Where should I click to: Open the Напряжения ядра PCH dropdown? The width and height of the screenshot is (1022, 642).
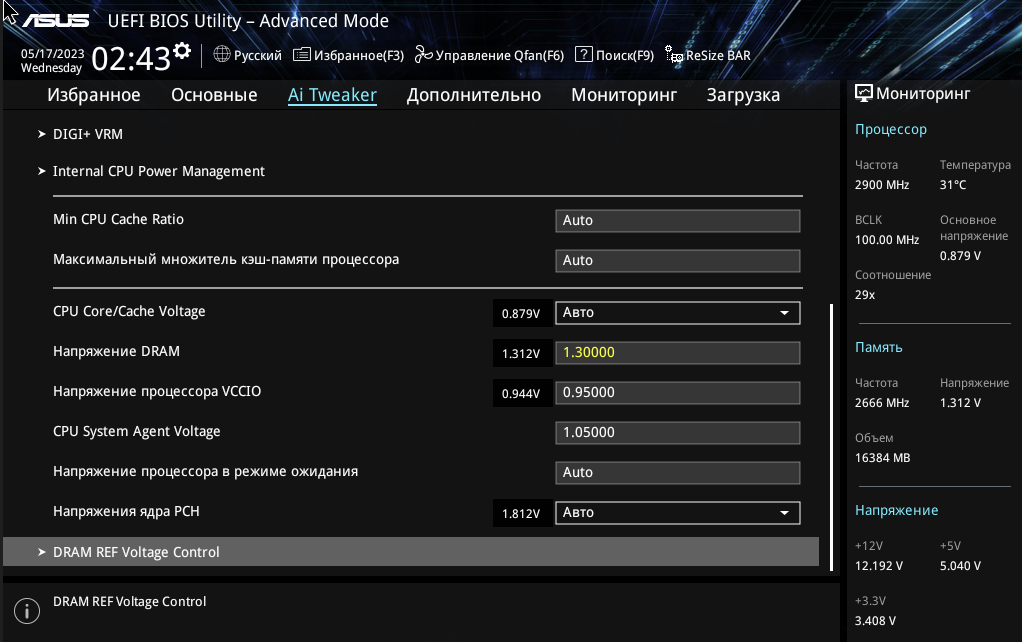[x=677, y=513]
